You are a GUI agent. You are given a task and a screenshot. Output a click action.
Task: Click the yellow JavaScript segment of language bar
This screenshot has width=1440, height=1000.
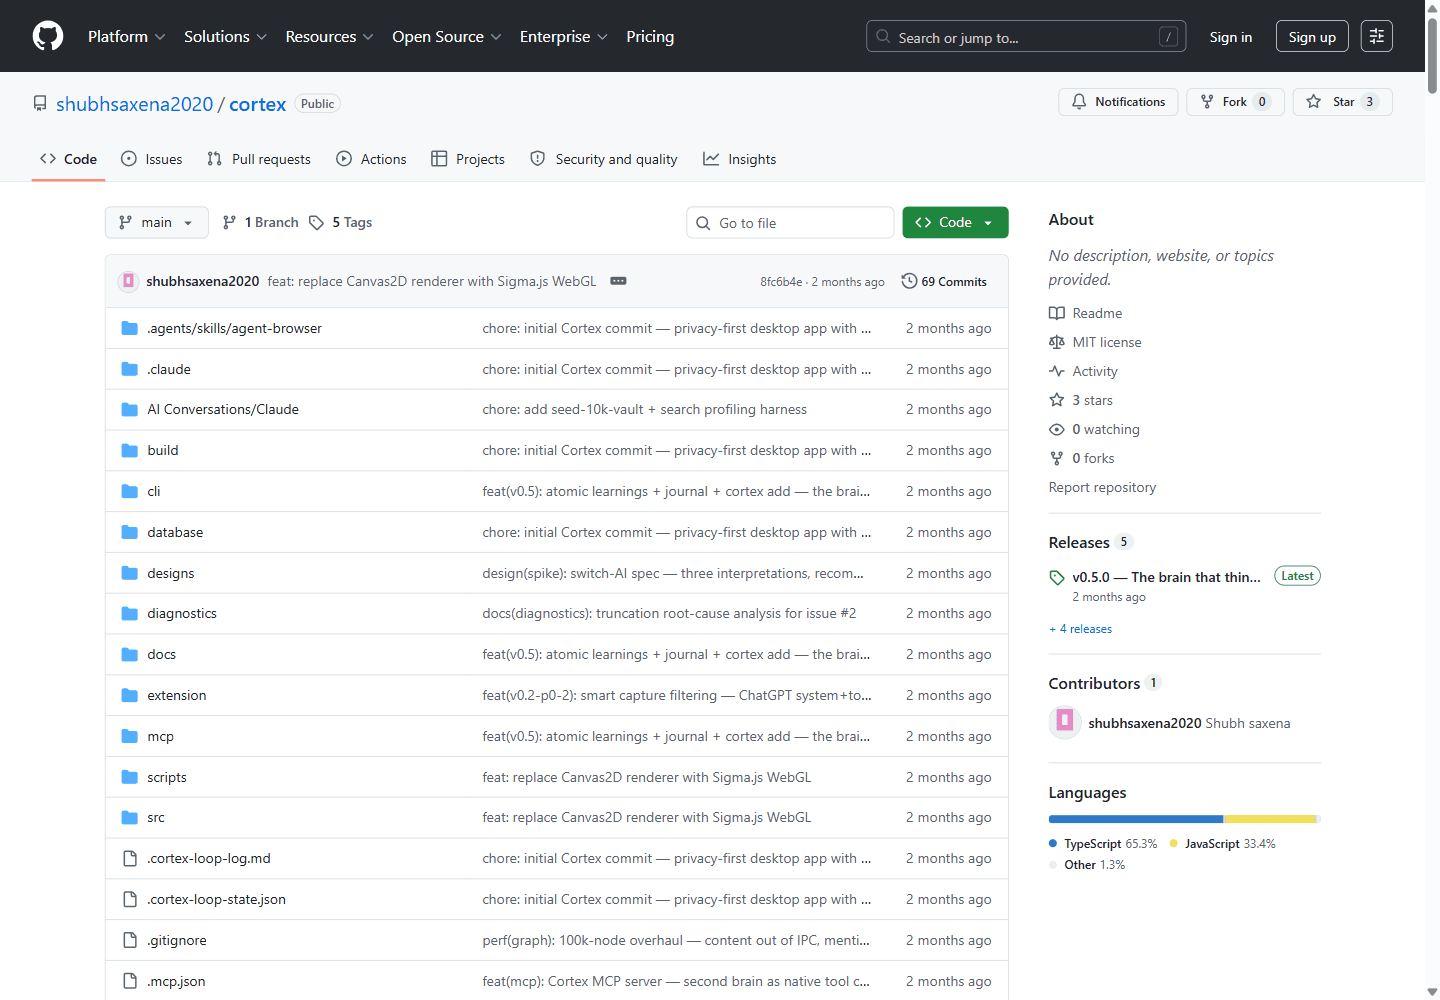(1270, 819)
